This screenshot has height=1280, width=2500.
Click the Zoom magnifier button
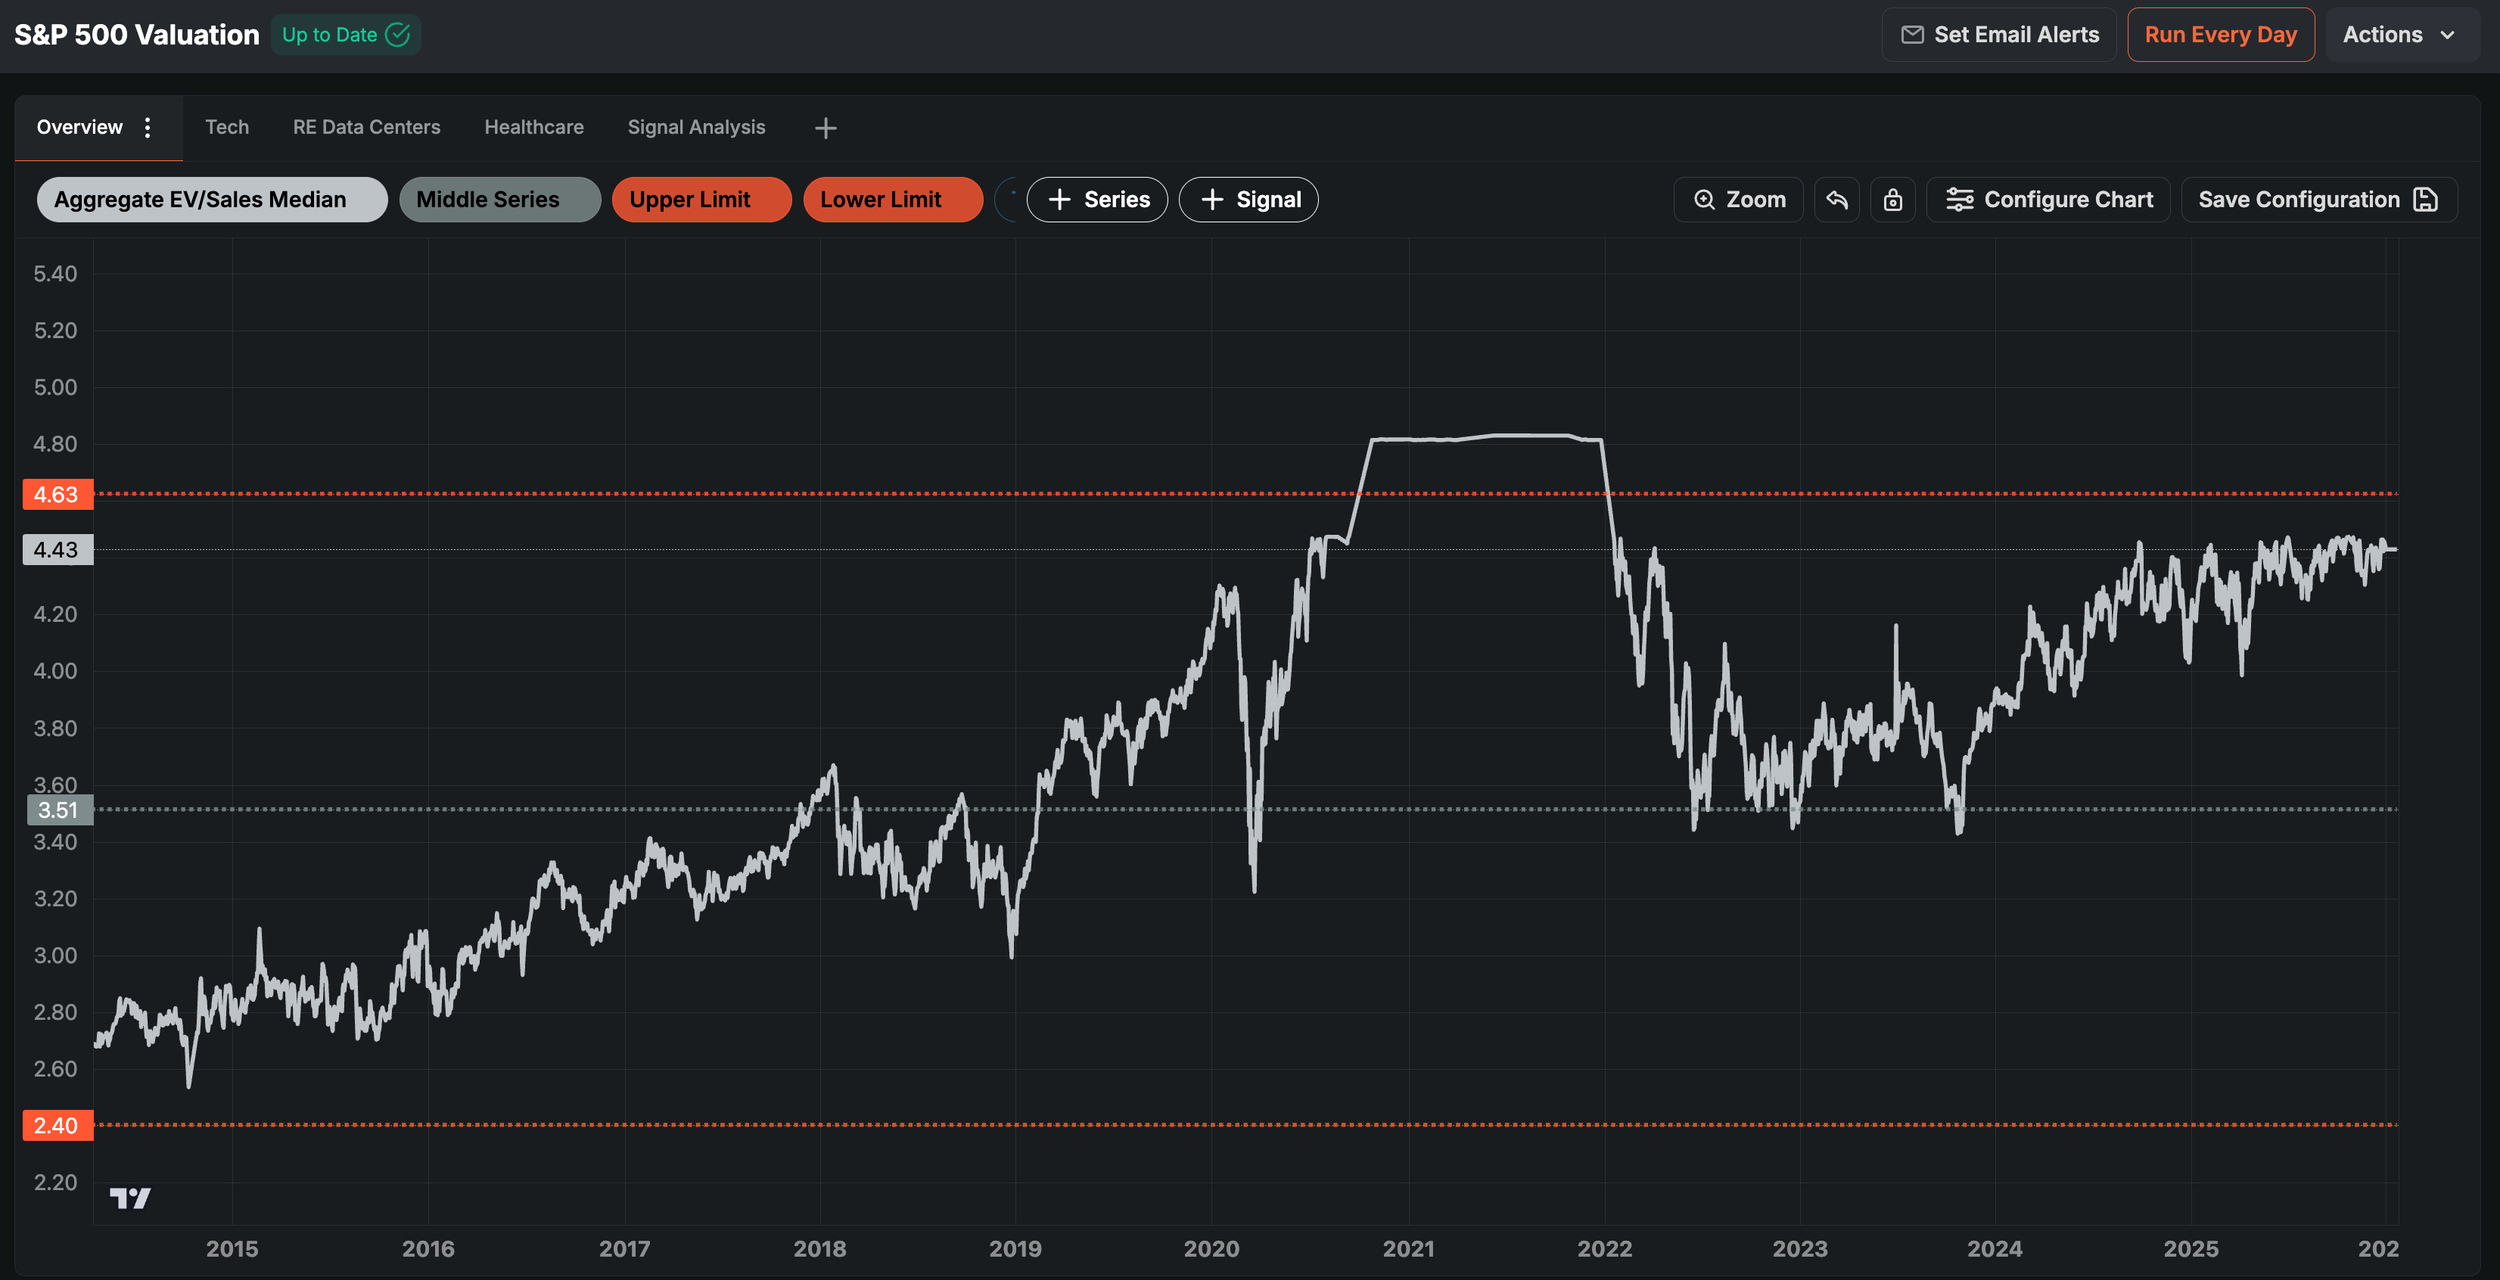1738,200
